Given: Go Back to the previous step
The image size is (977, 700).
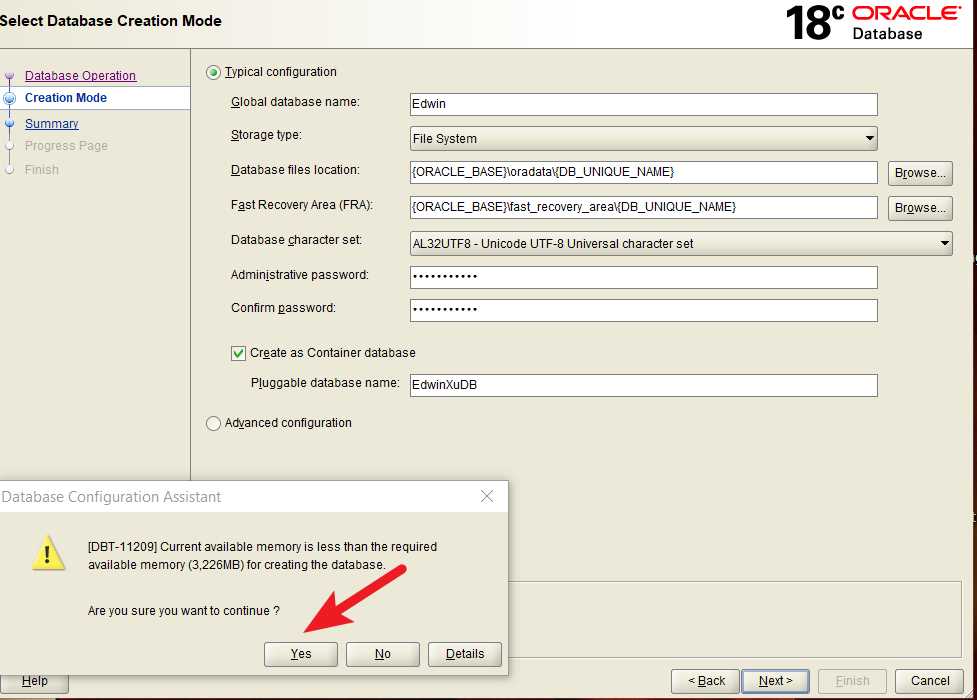Looking at the screenshot, I should 705,681.
